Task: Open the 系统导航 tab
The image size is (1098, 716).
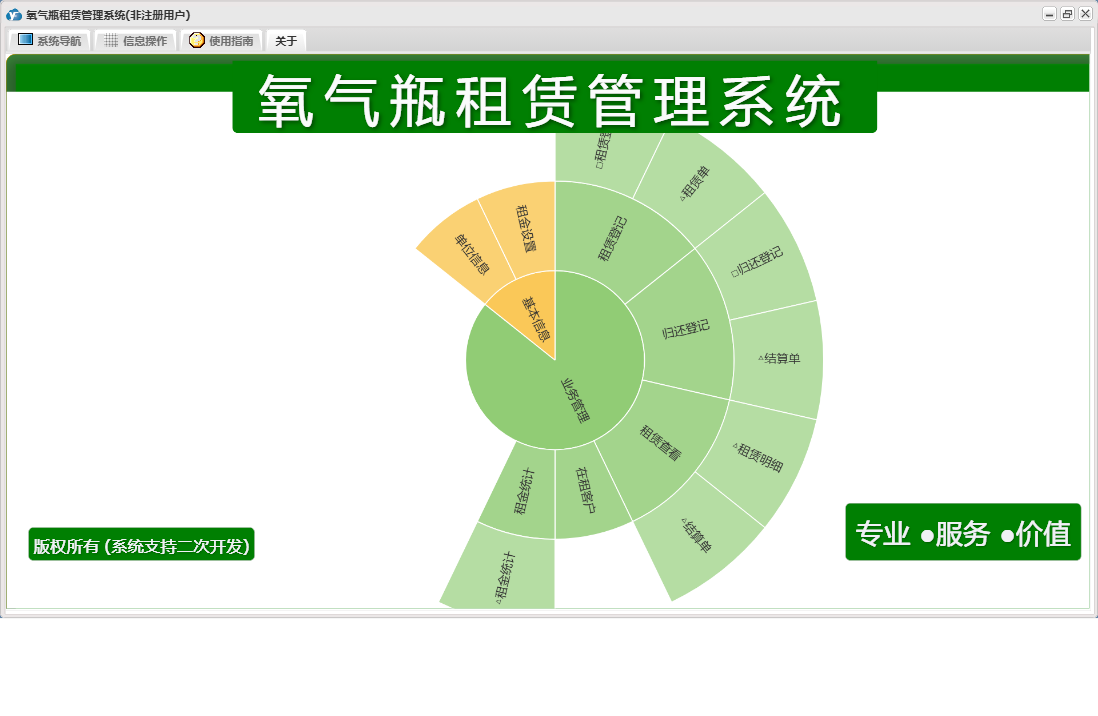Action: click(x=49, y=41)
